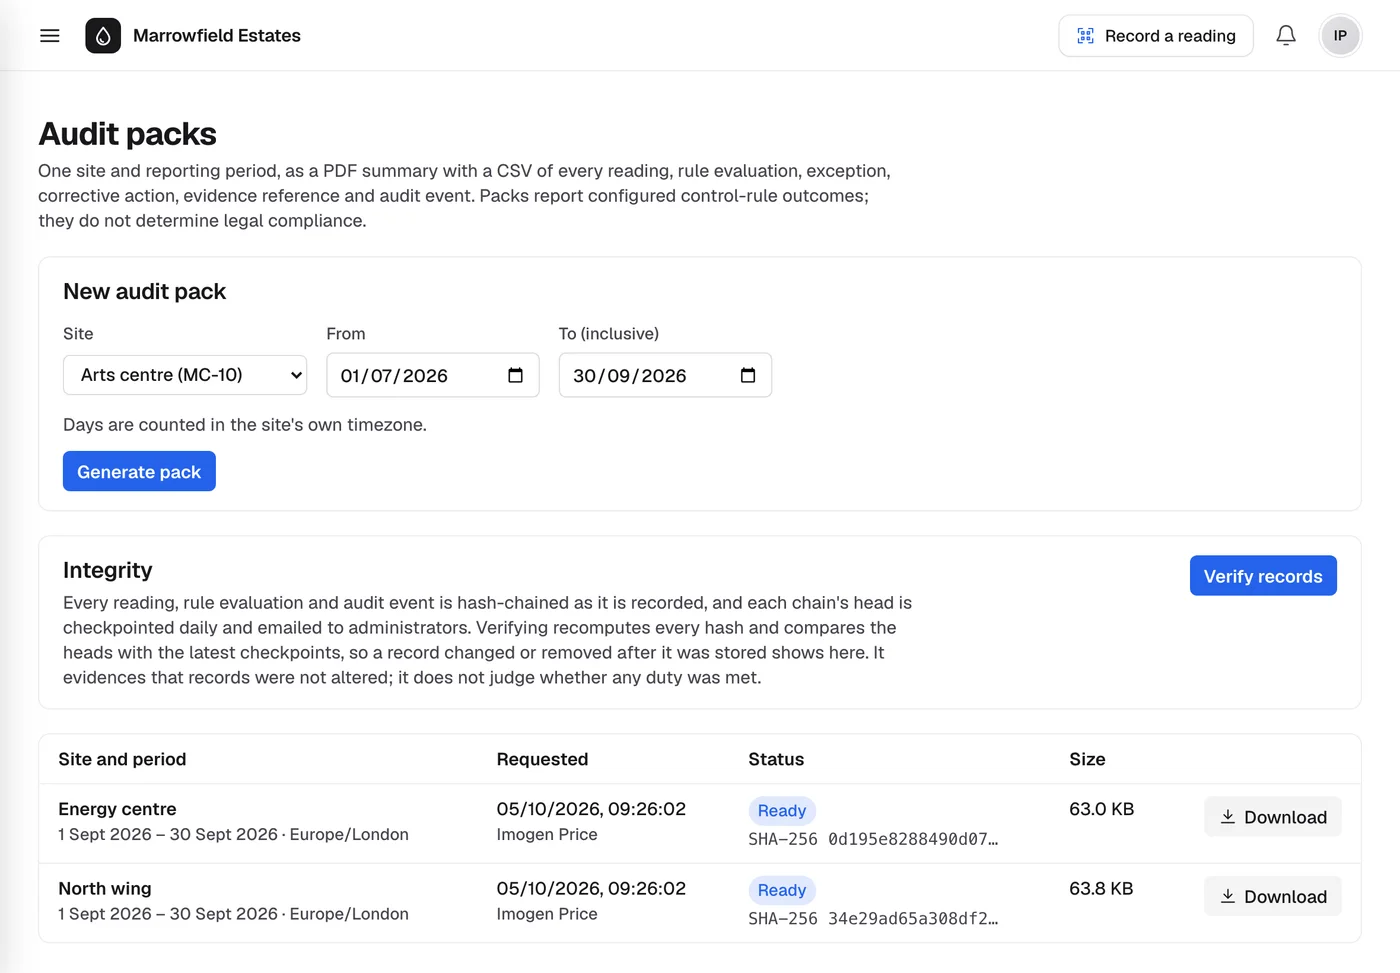
Task: Expand the Site dropdown showing Arts centre (MC-10)
Action: pyautogui.click(x=185, y=375)
